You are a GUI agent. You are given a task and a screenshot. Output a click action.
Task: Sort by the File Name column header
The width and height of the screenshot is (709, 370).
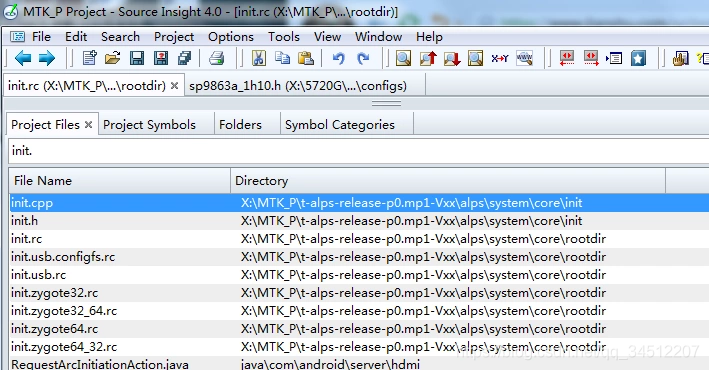click(x=120, y=180)
